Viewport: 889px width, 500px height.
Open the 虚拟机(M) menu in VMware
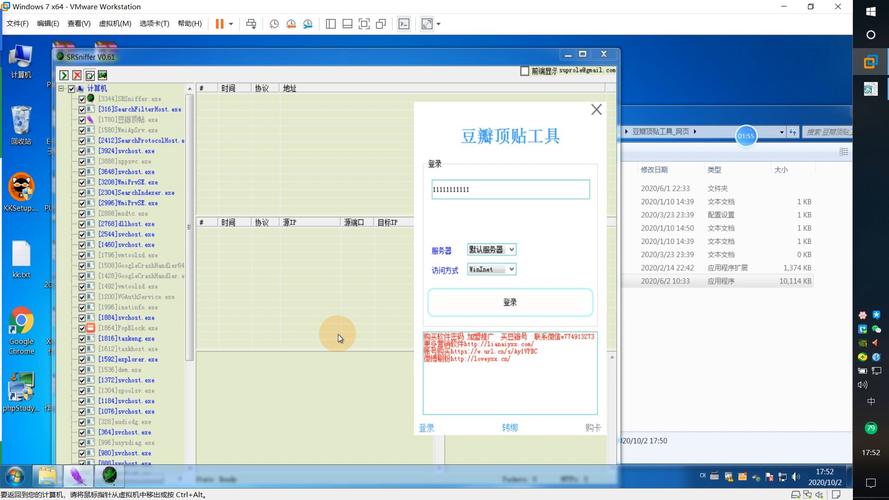pyautogui.click(x=115, y=24)
